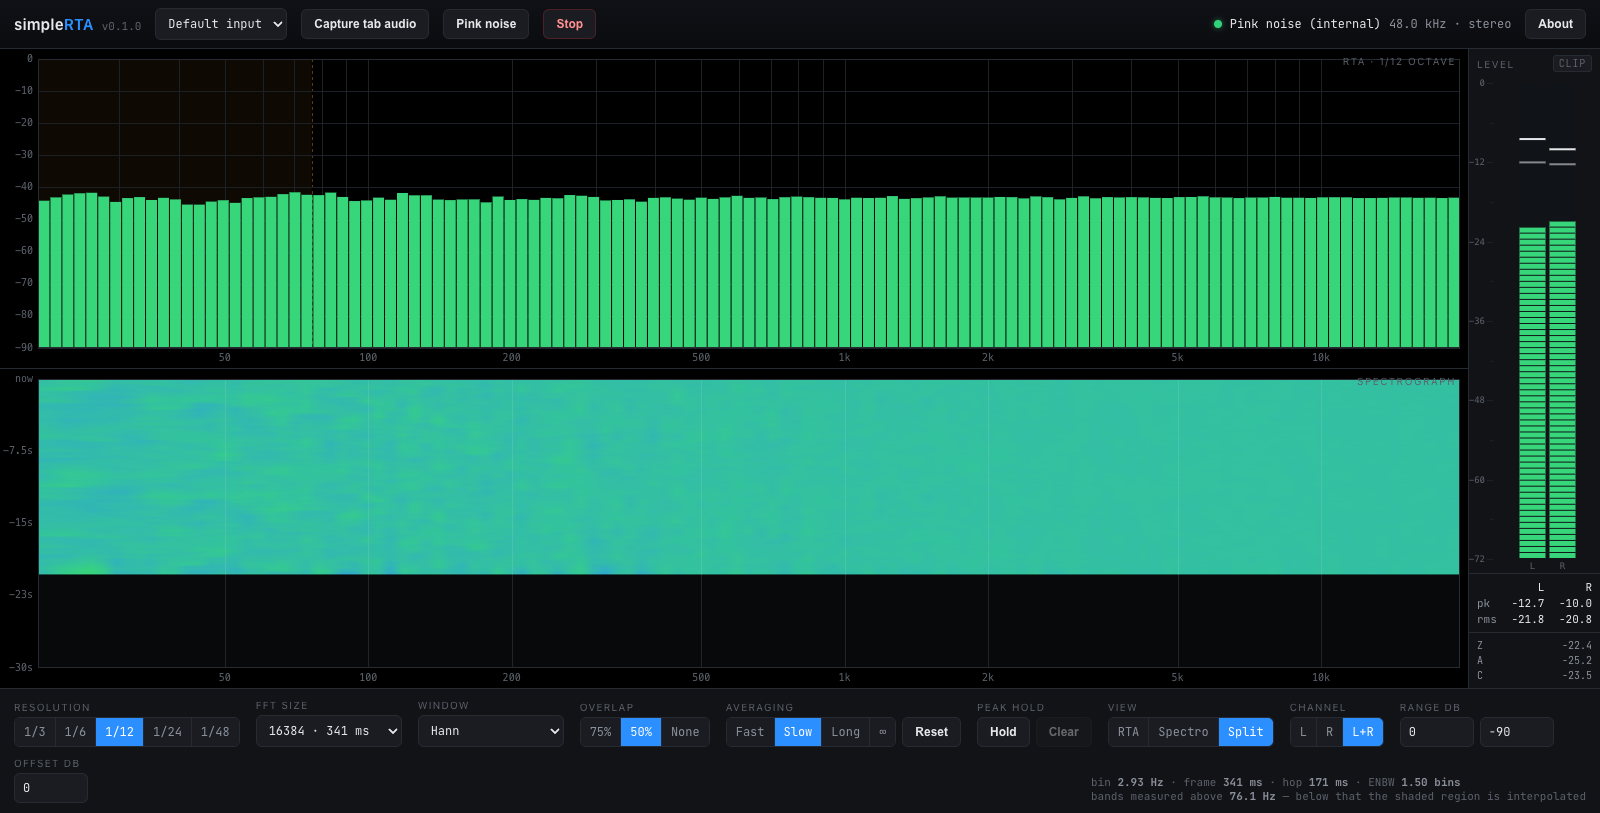The height and width of the screenshot is (813, 1600).
Task: Switch to the Spectro view
Action: (1183, 732)
